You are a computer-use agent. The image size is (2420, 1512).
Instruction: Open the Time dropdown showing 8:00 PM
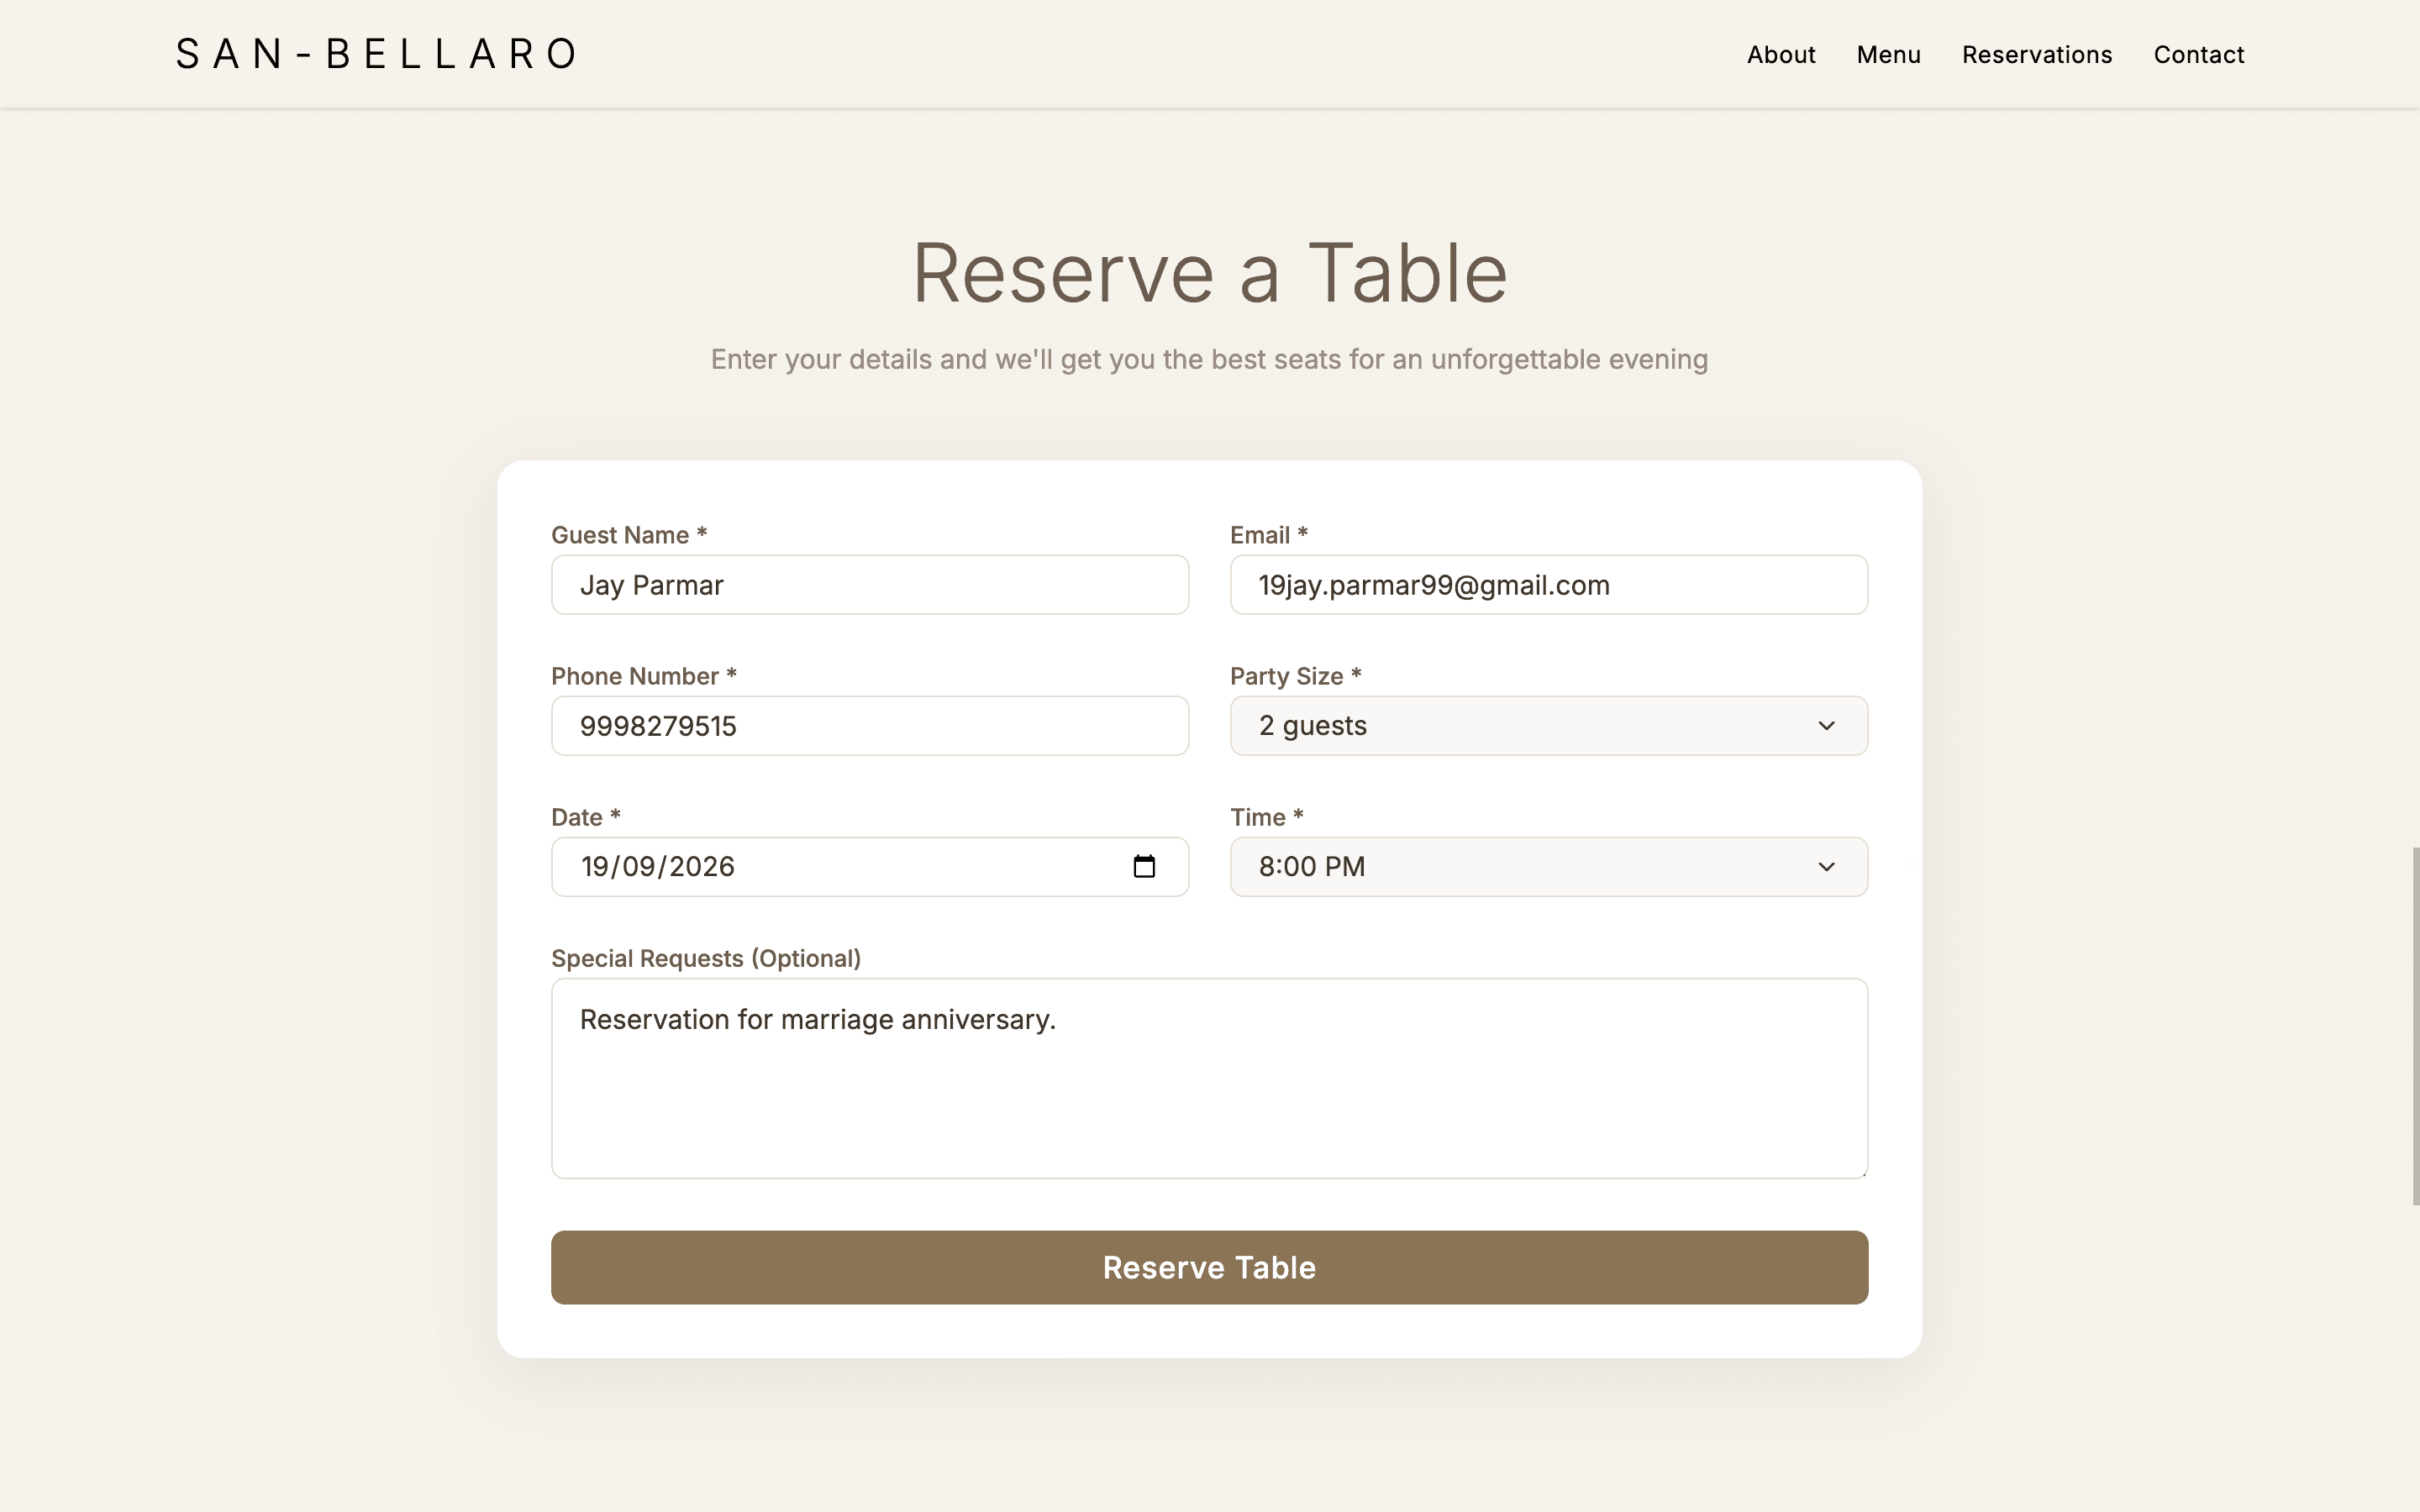pyautogui.click(x=1548, y=867)
